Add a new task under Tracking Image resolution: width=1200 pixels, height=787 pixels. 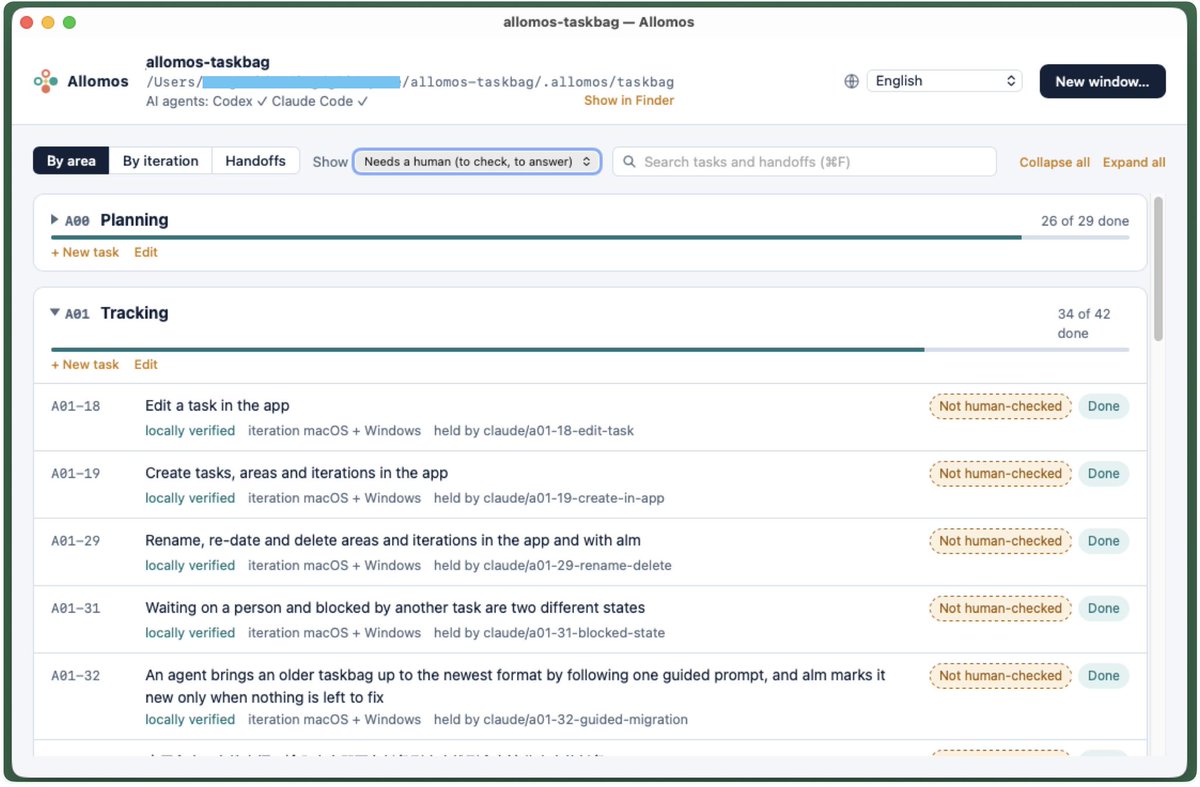(x=85, y=365)
